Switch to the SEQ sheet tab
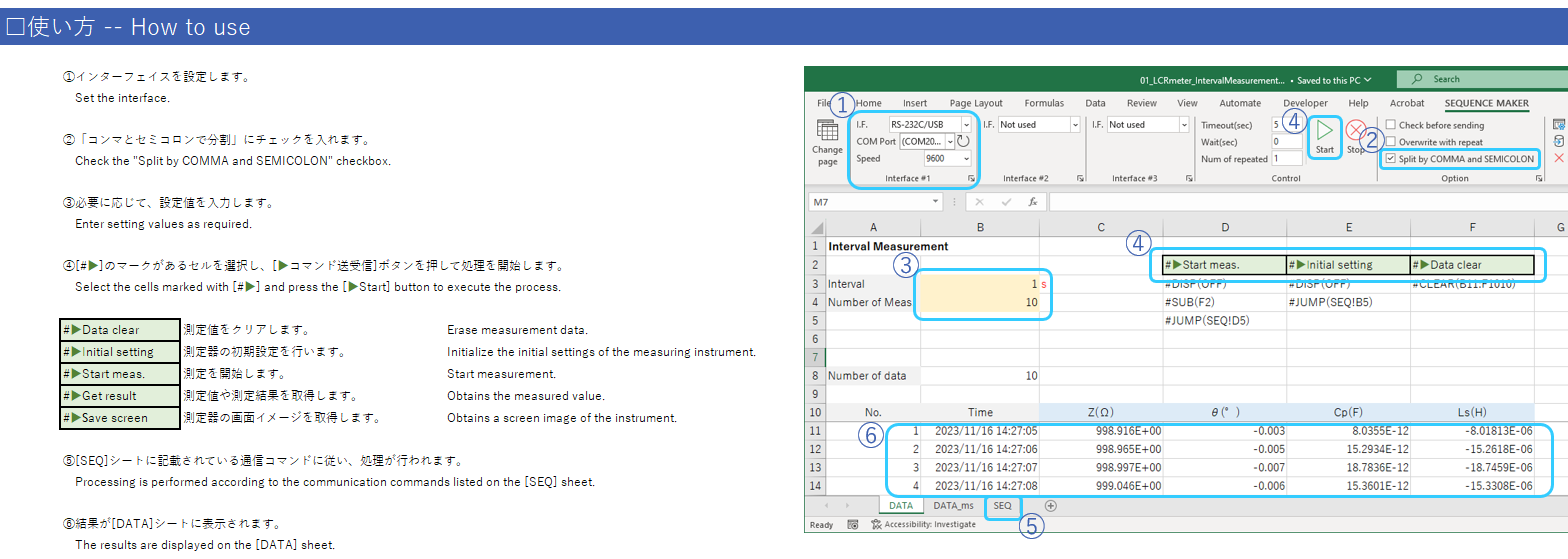Image resolution: width=1568 pixels, height=559 pixels. pos(1002,506)
